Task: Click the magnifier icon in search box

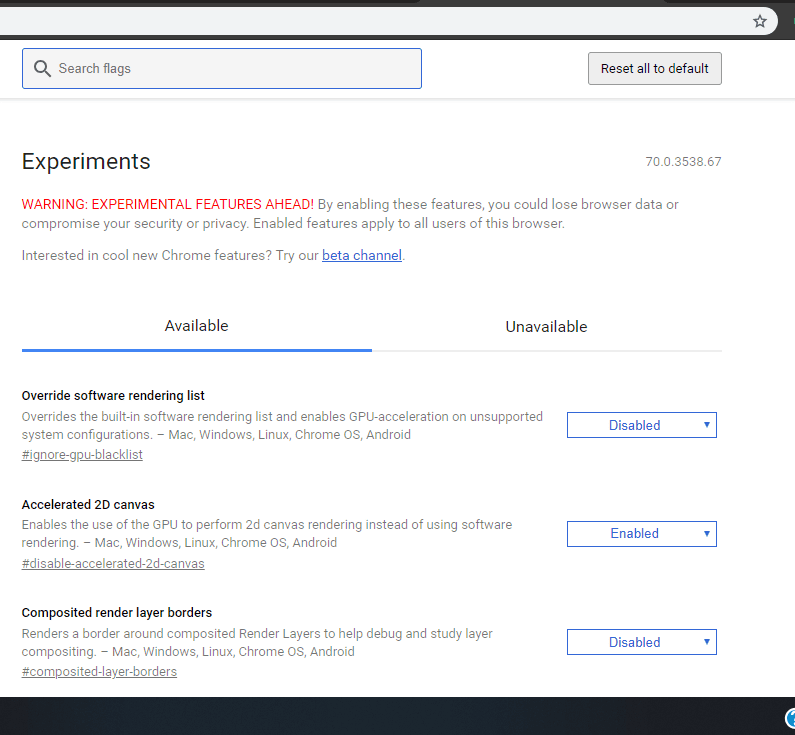Action: pos(42,68)
